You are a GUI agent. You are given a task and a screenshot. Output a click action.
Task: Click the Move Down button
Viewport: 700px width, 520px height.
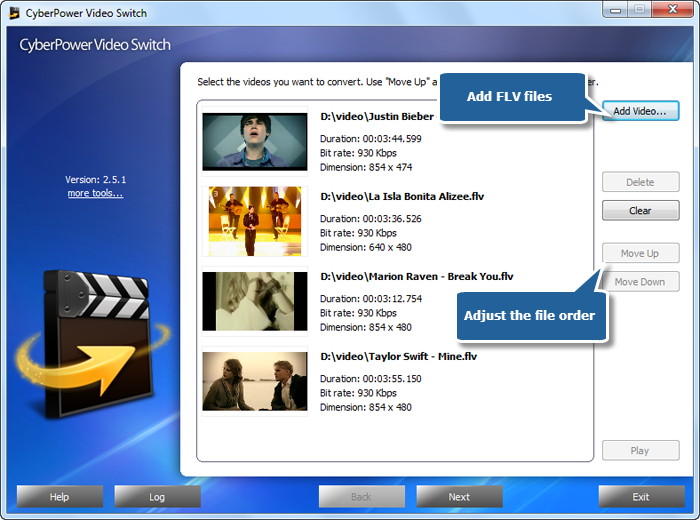(641, 282)
